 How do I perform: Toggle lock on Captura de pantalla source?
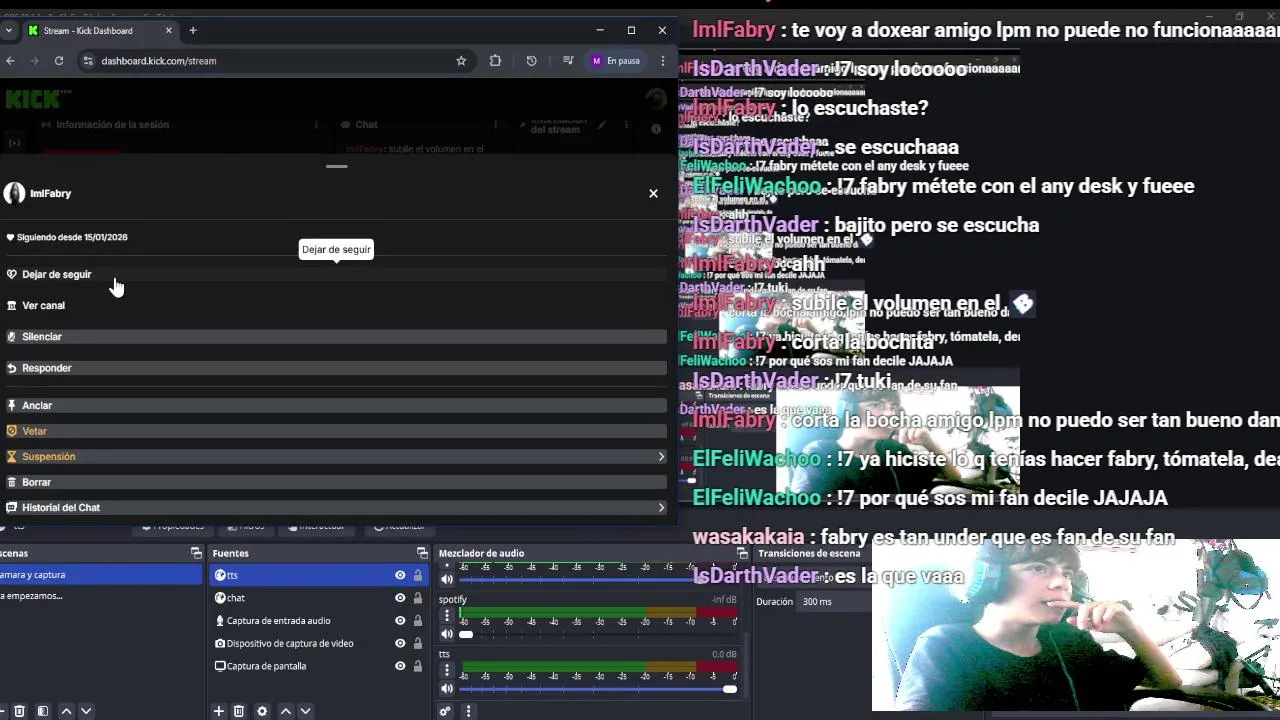[418, 666]
